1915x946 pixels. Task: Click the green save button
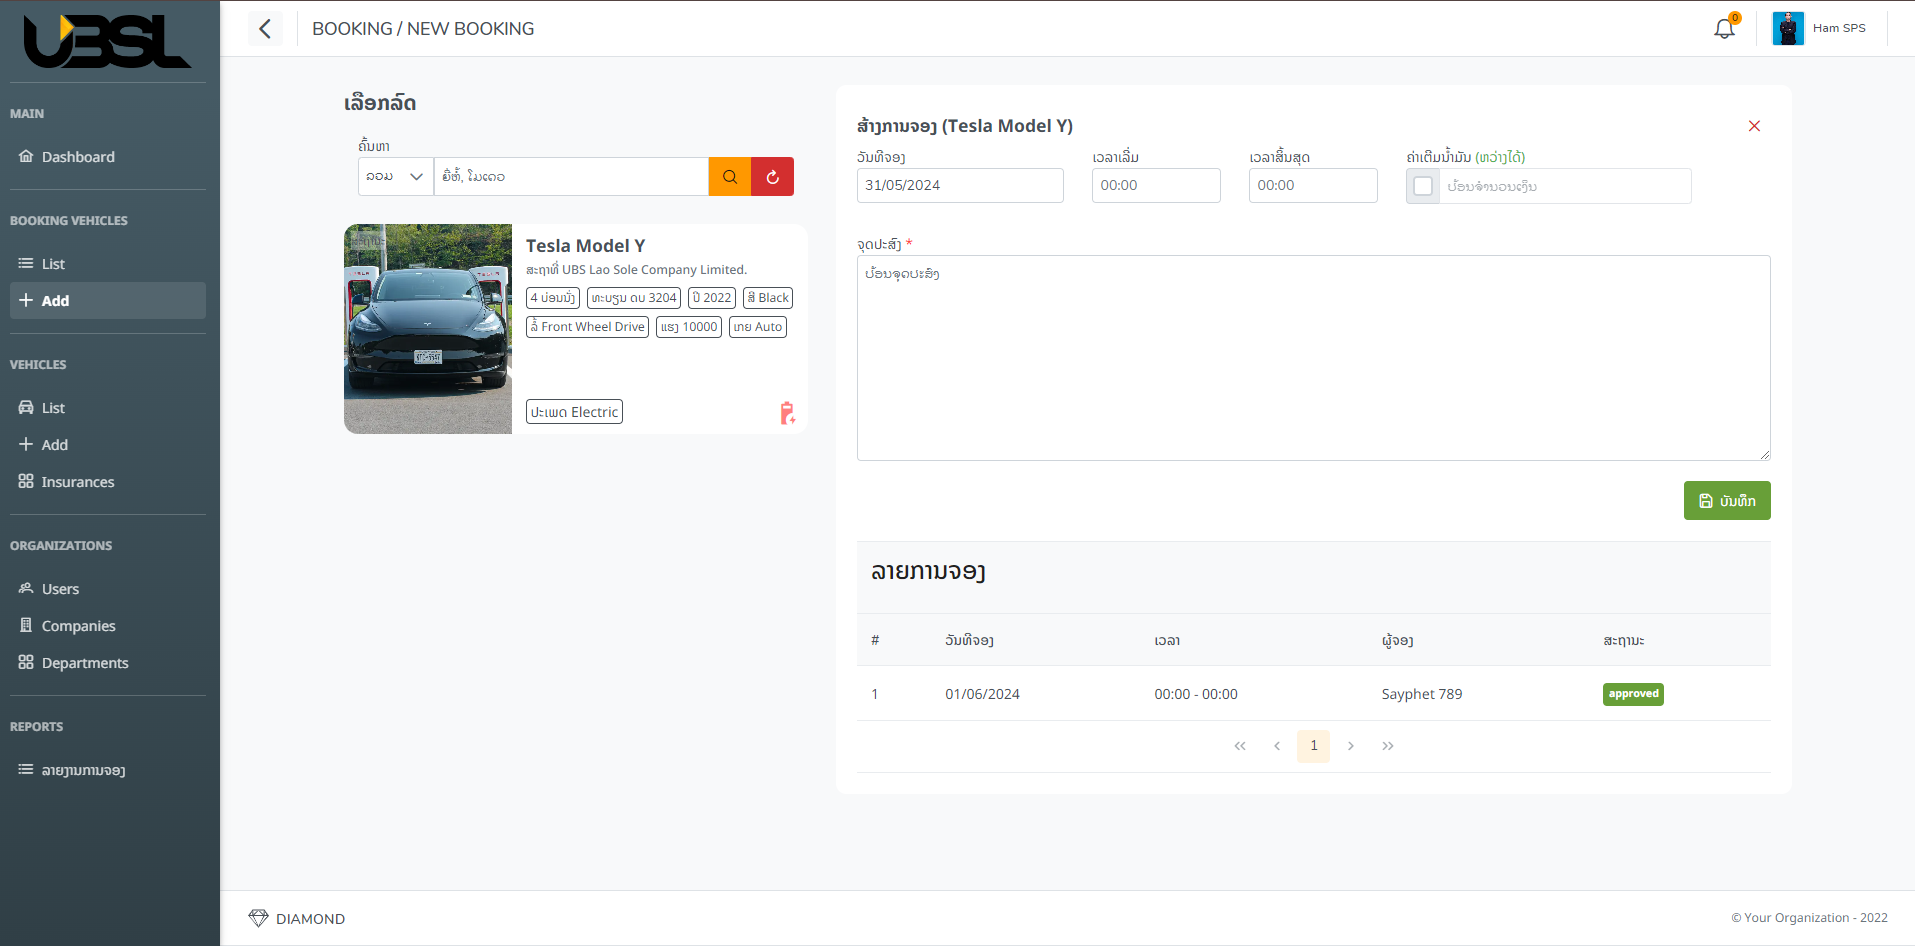[x=1726, y=501]
